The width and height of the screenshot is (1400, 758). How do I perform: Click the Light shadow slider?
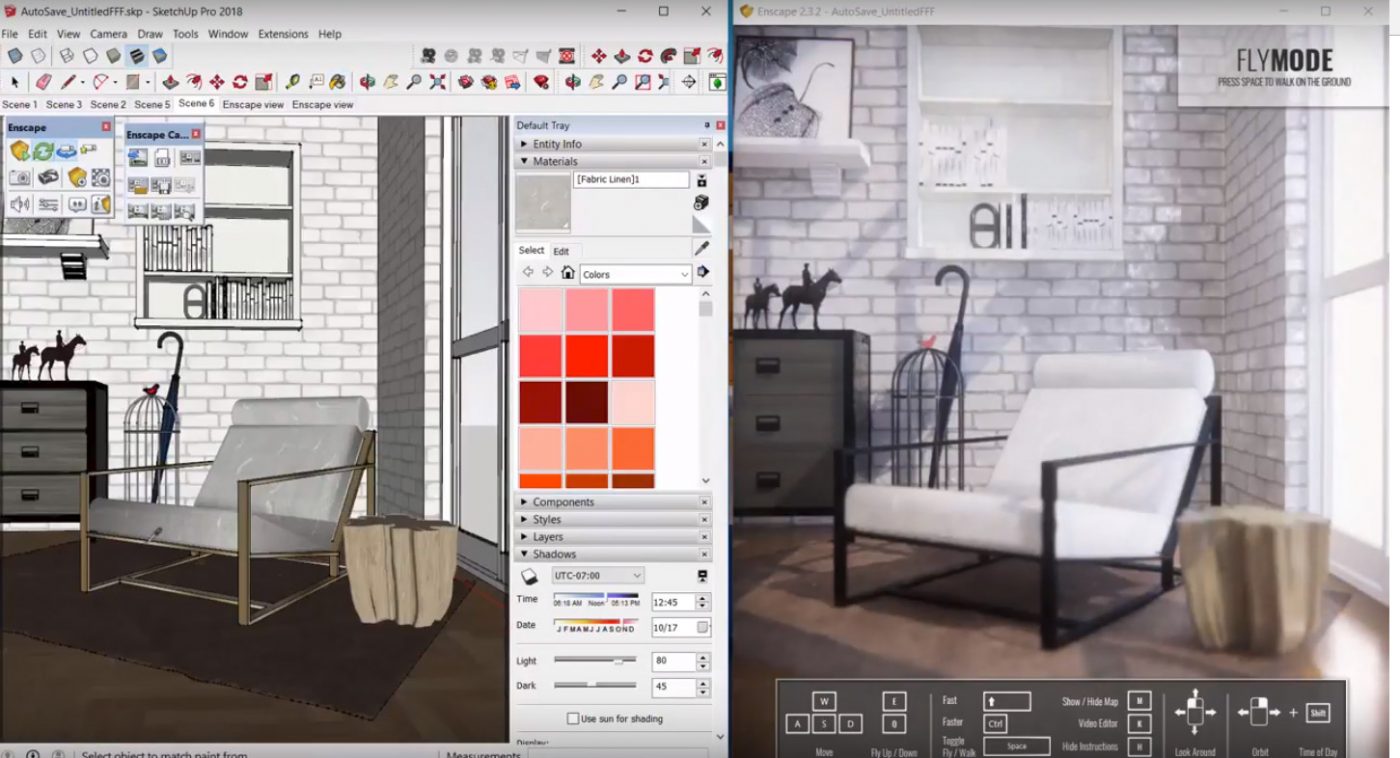[595, 660]
